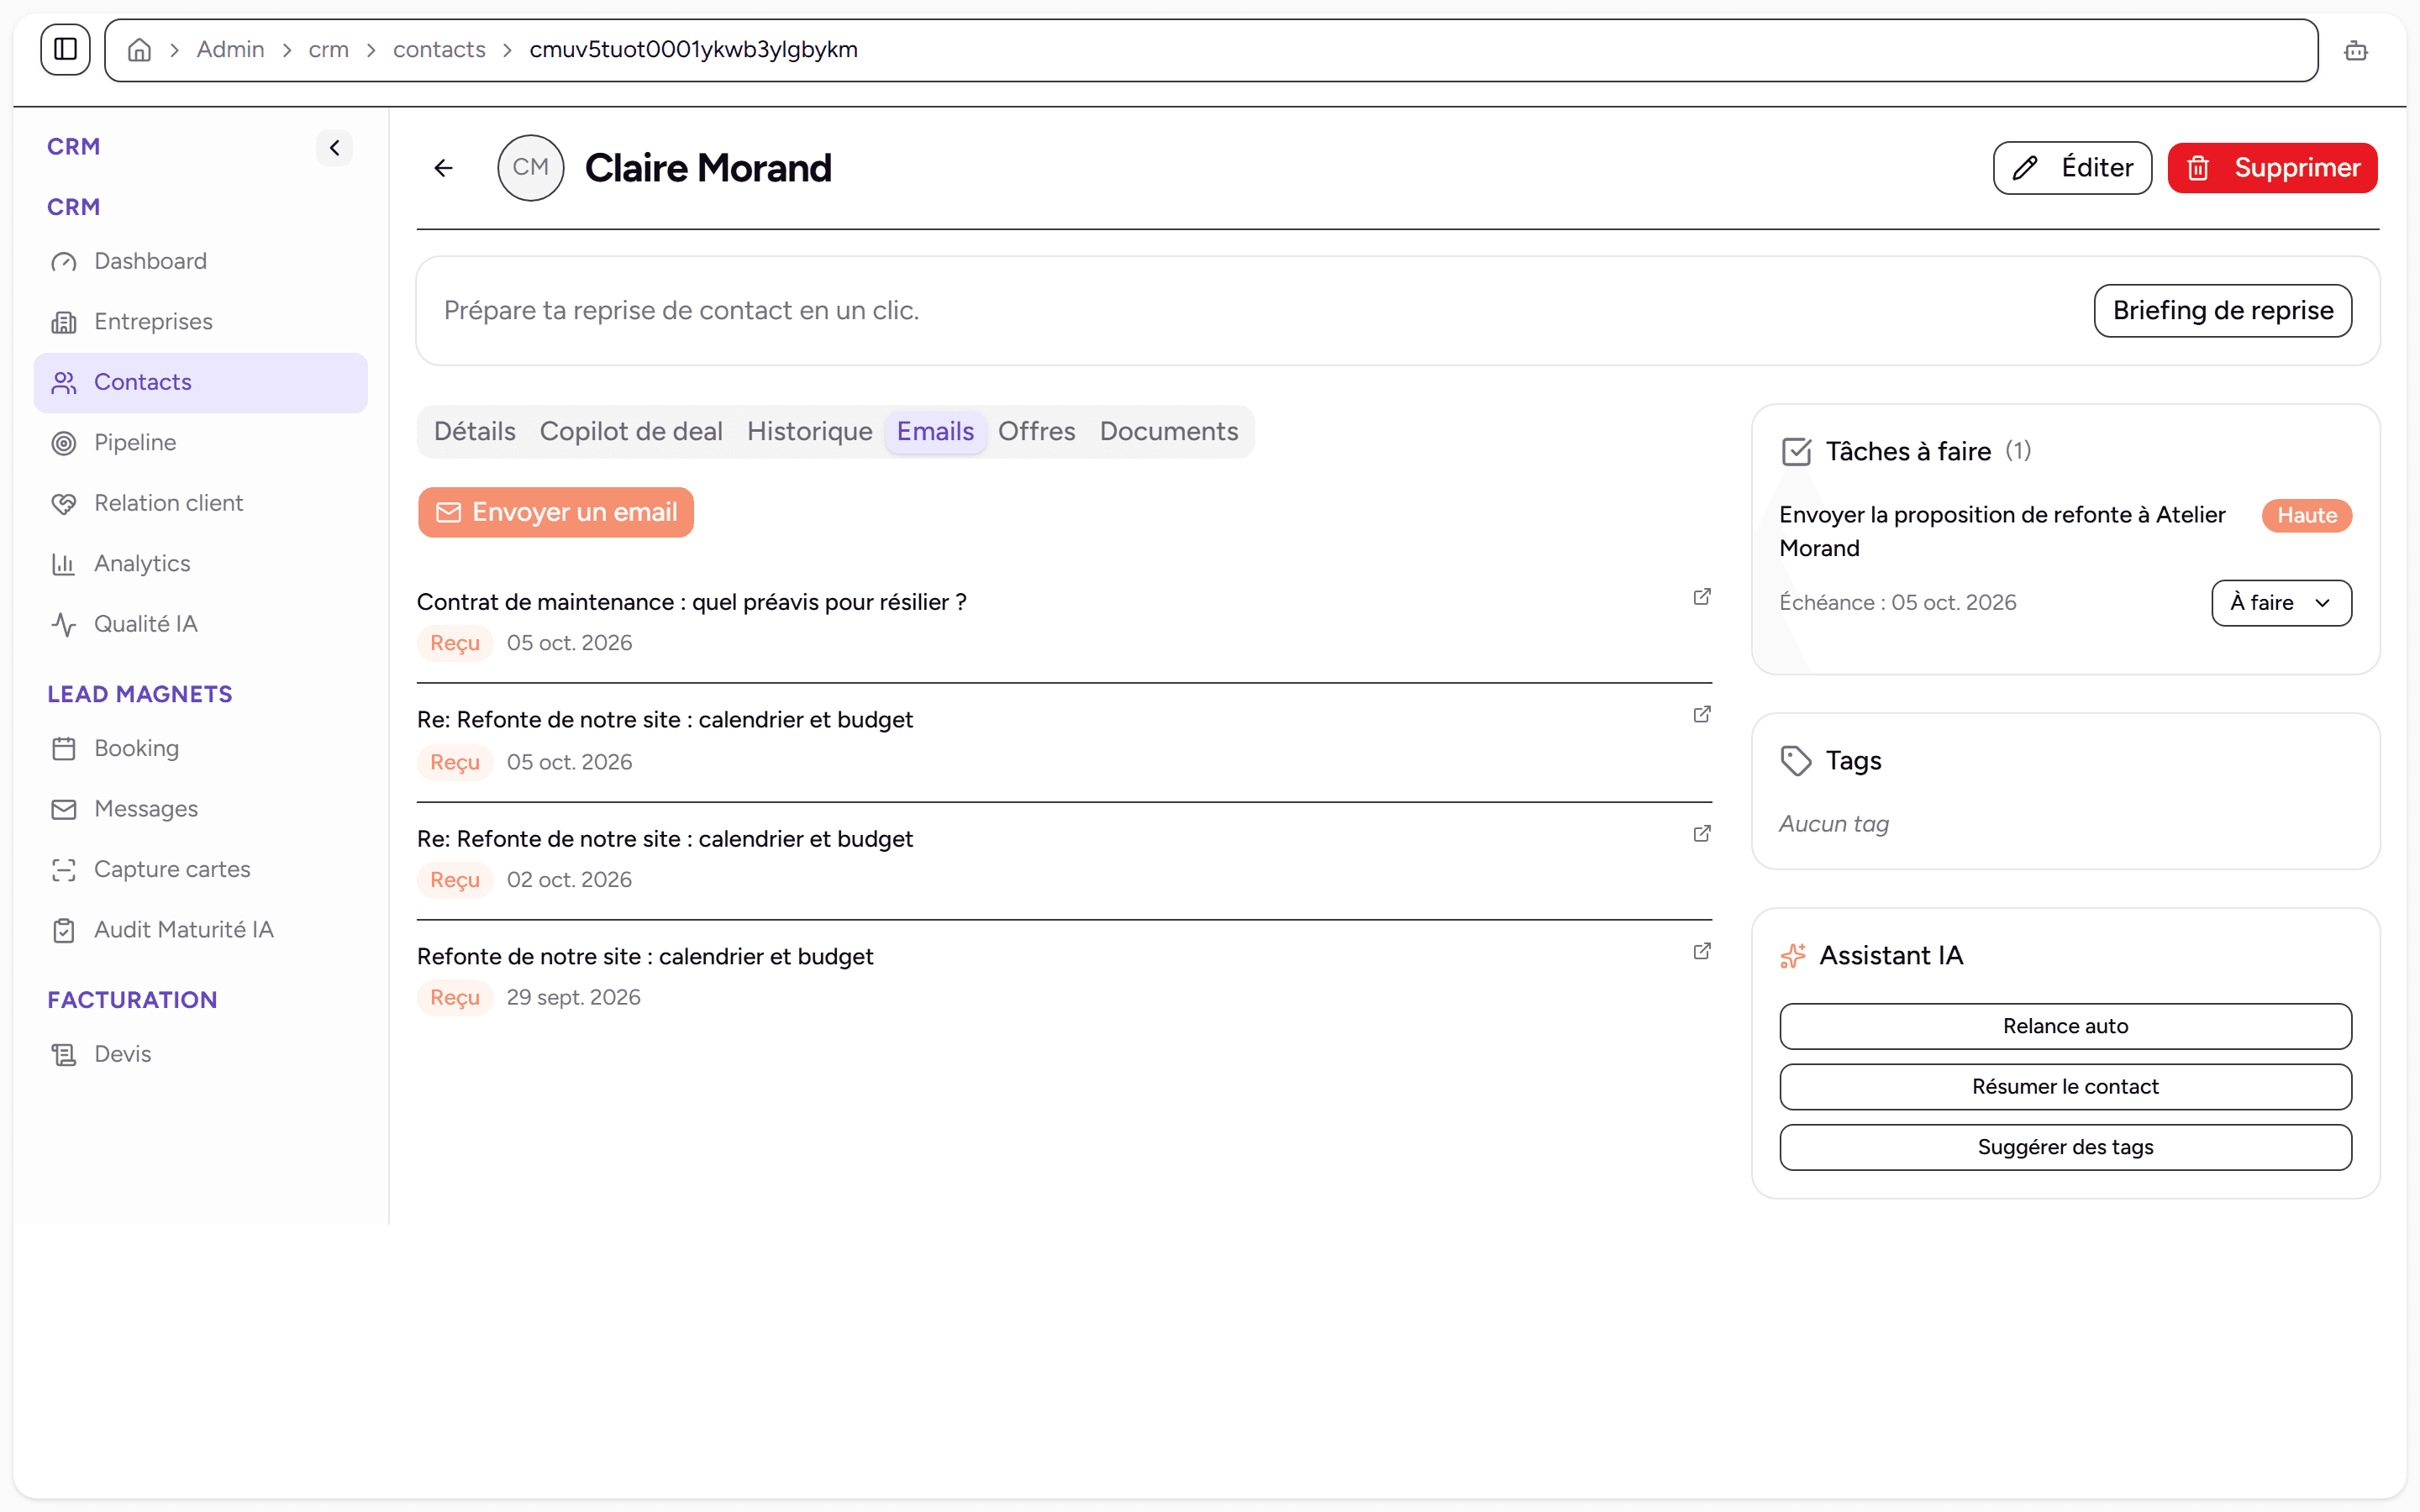Open external link for Contrat de maintenance email
Viewport: 2420px width, 1512px height.
1701,597
